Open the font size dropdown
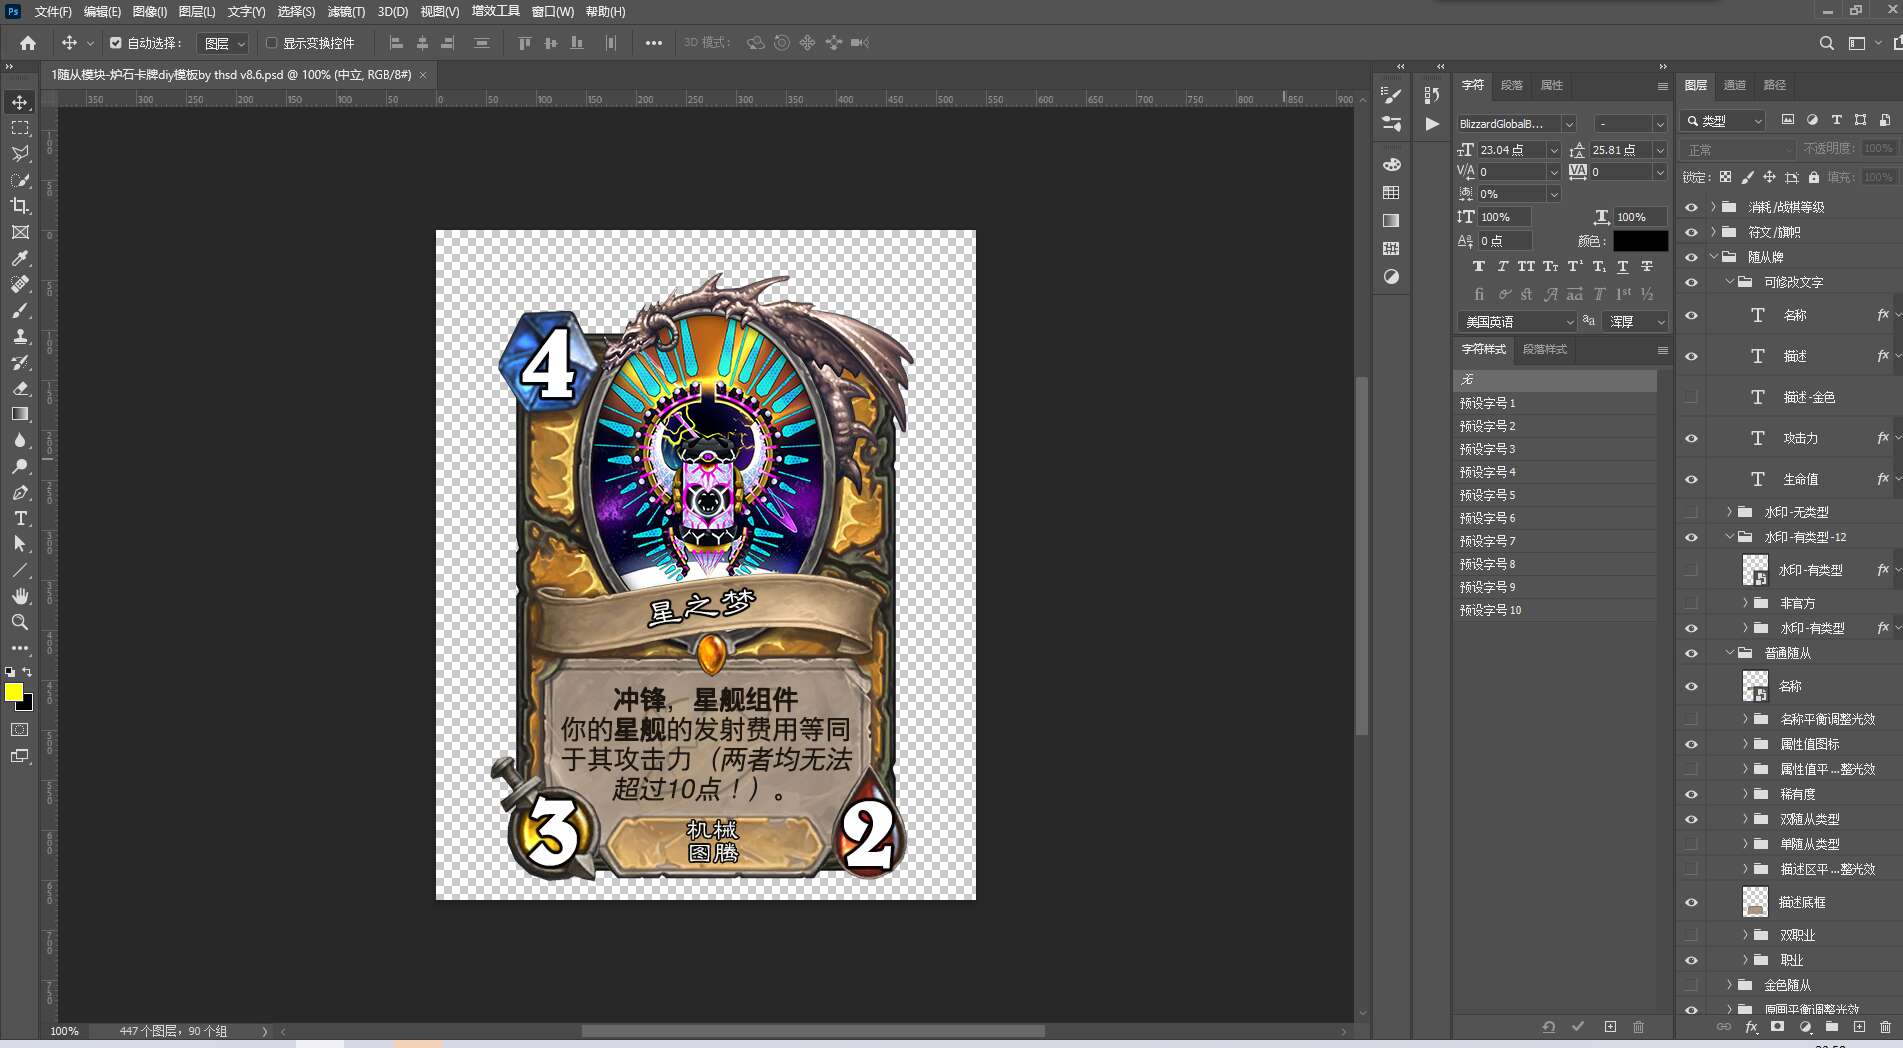1903x1048 pixels. coord(1553,150)
